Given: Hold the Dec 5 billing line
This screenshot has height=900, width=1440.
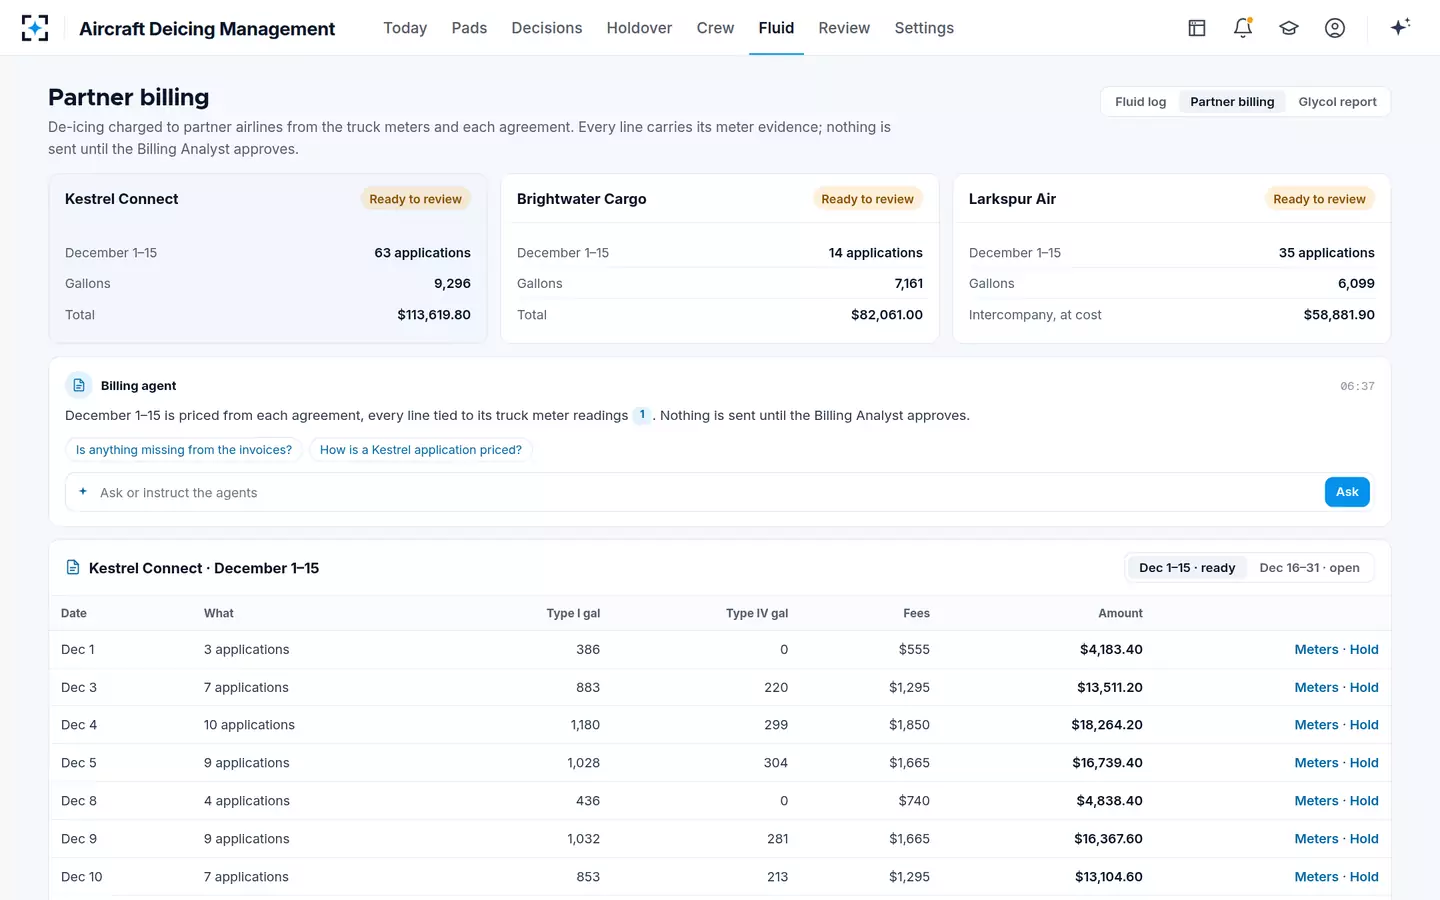Looking at the screenshot, I should click(1364, 763).
